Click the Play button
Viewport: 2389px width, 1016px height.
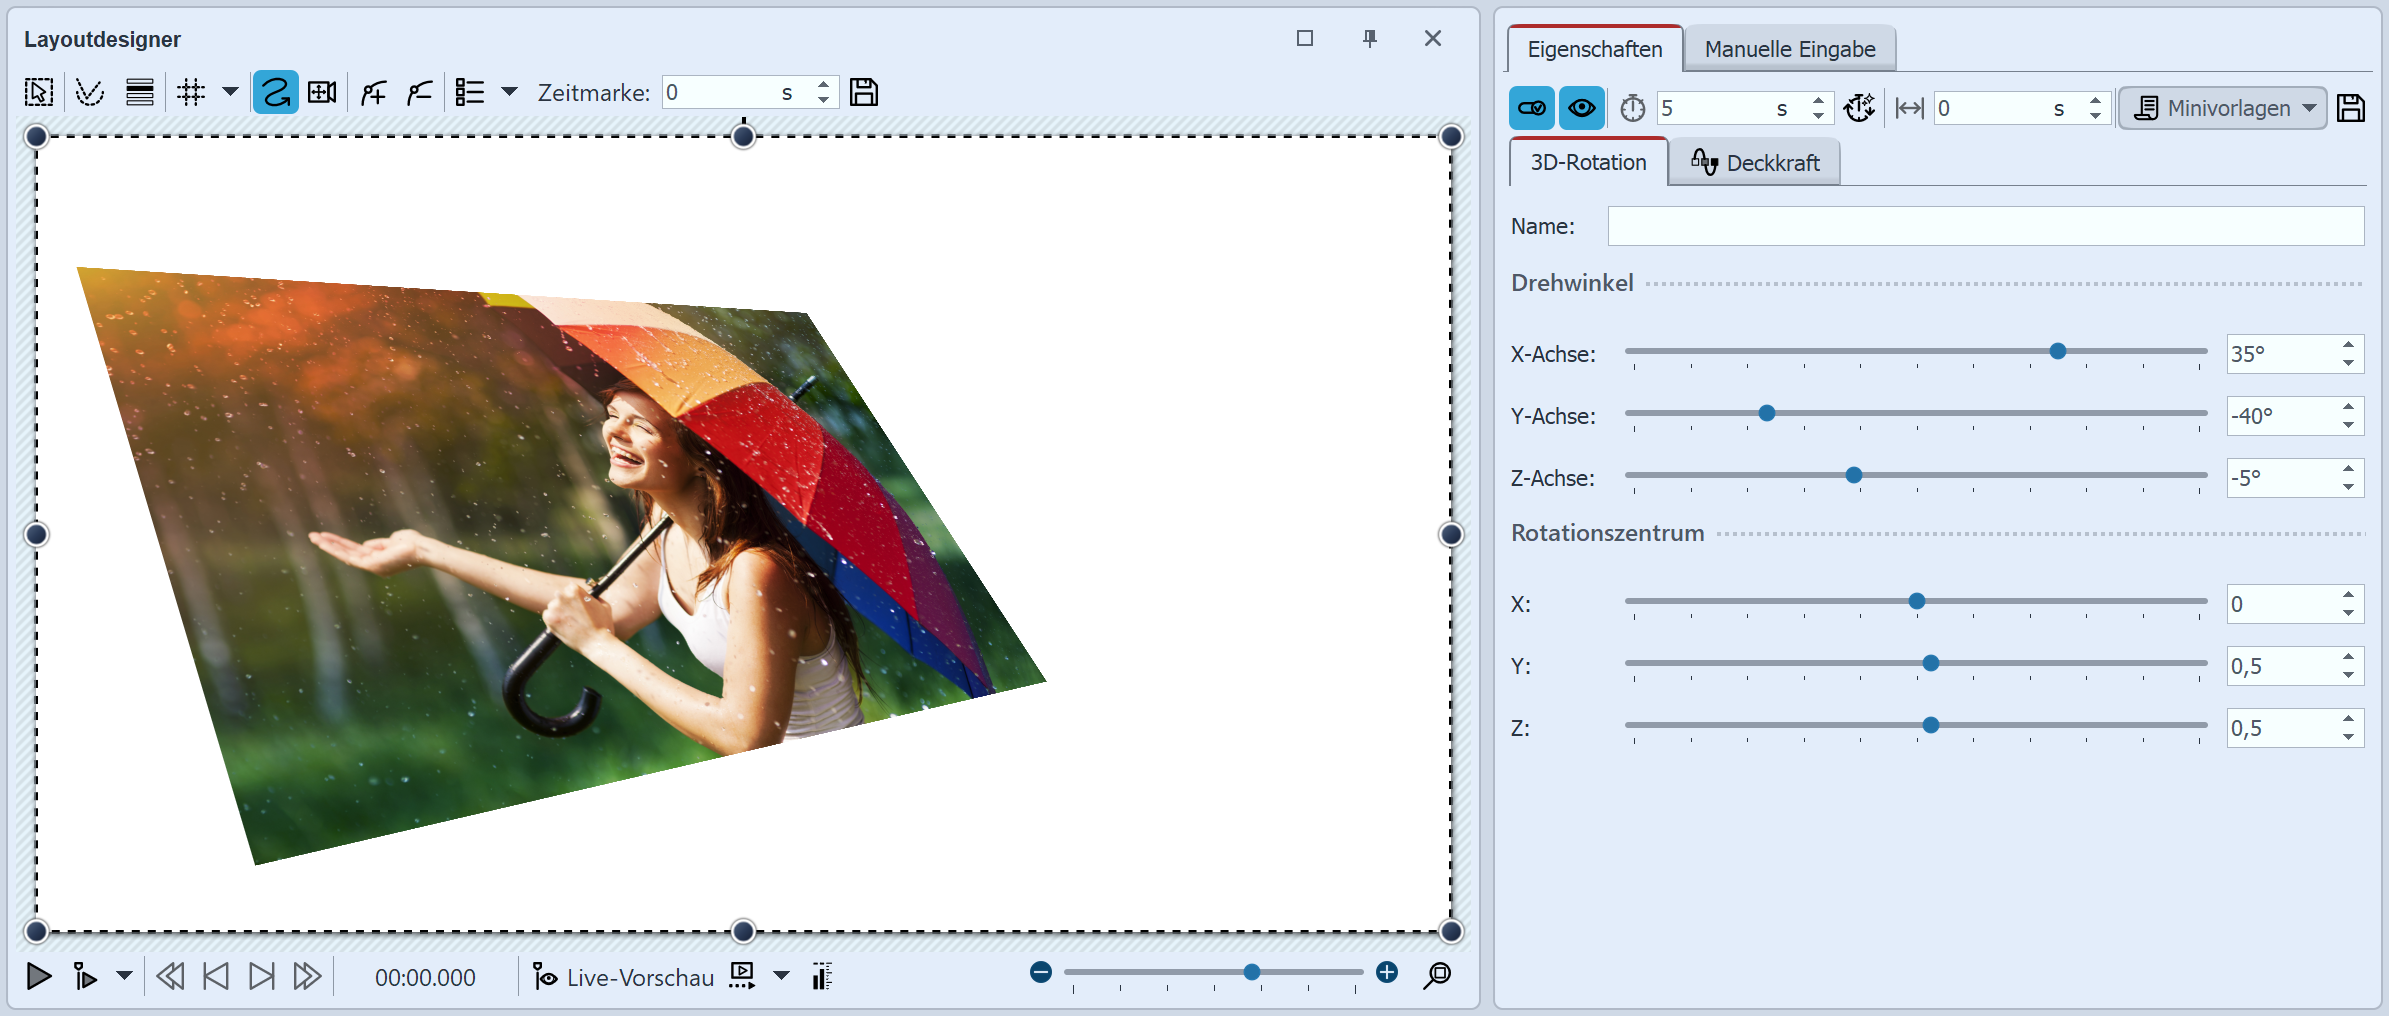click(x=38, y=977)
